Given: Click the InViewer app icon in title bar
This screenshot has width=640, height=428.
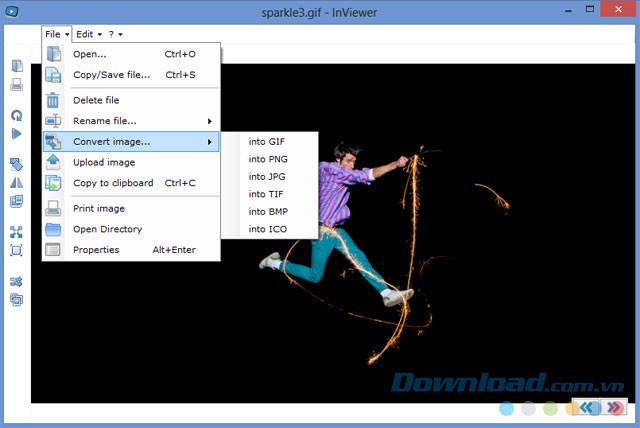Looking at the screenshot, I should (11, 11).
